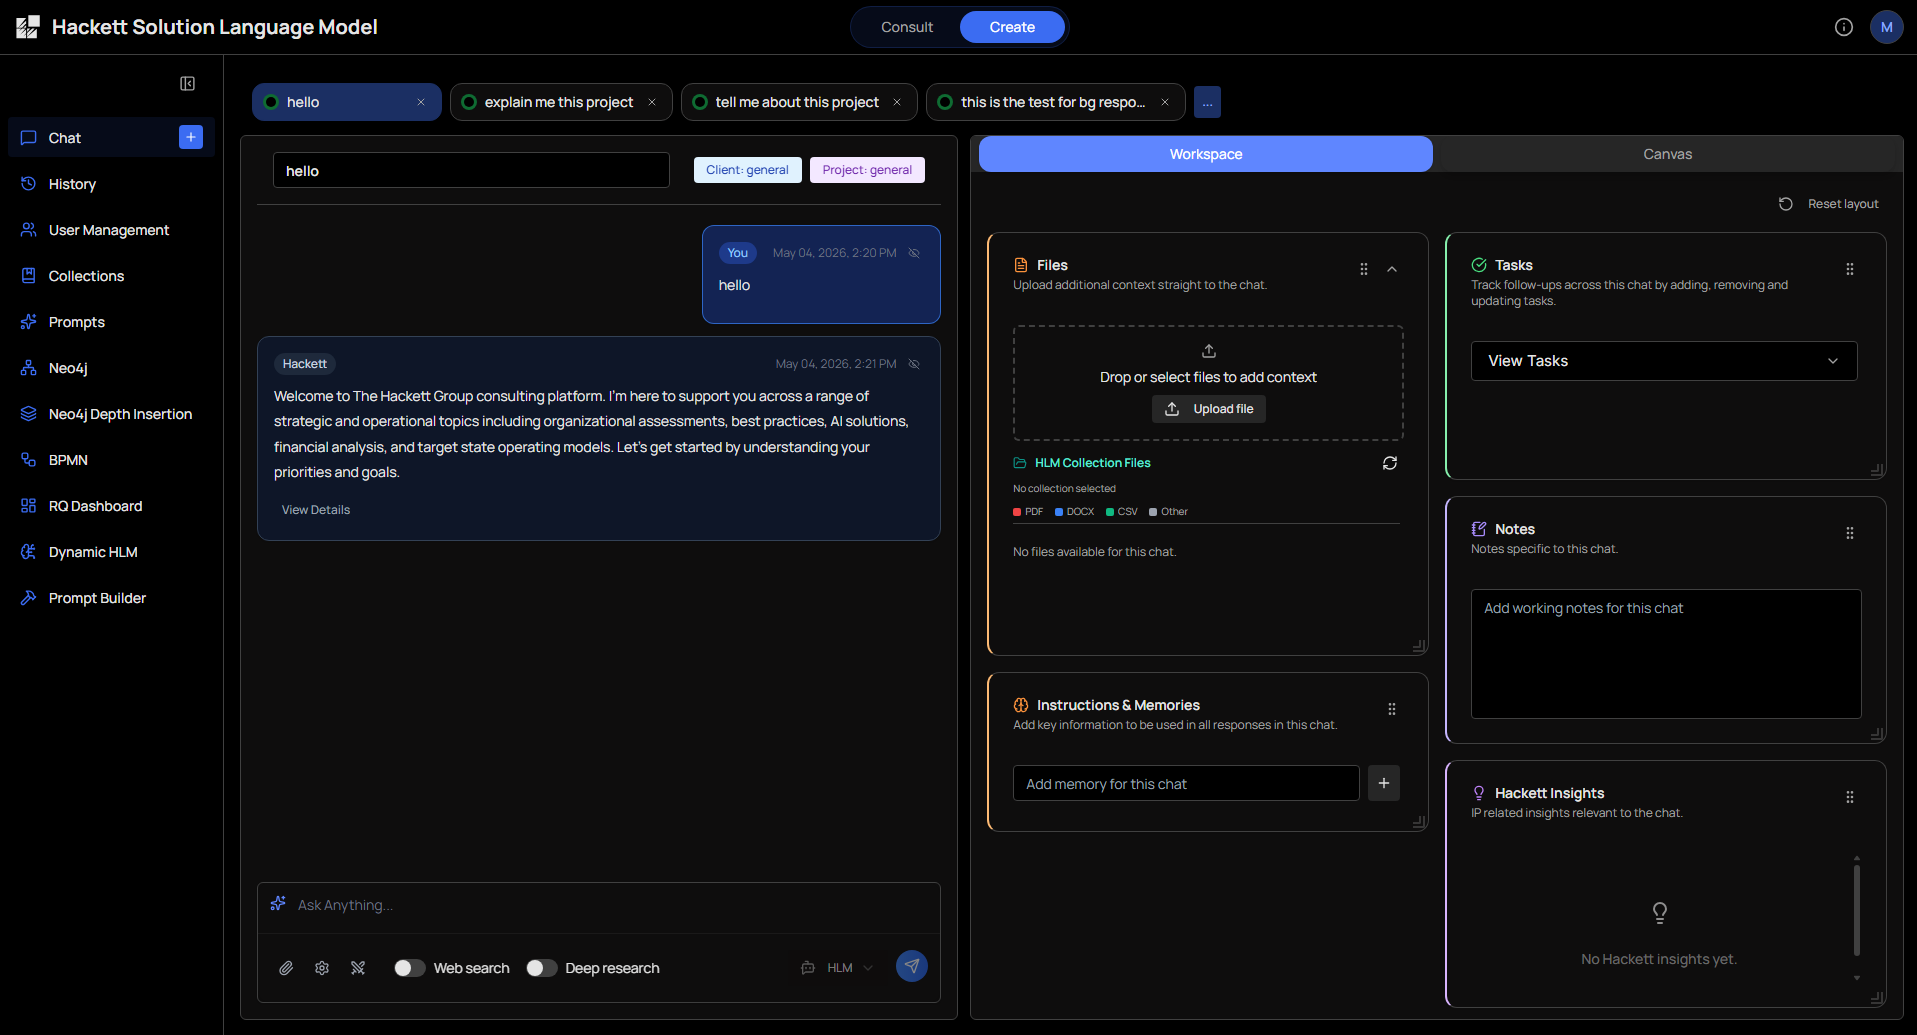This screenshot has width=1917, height=1035.
Task: Click the chat title field 'hello'
Action: click(x=471, y=170)
